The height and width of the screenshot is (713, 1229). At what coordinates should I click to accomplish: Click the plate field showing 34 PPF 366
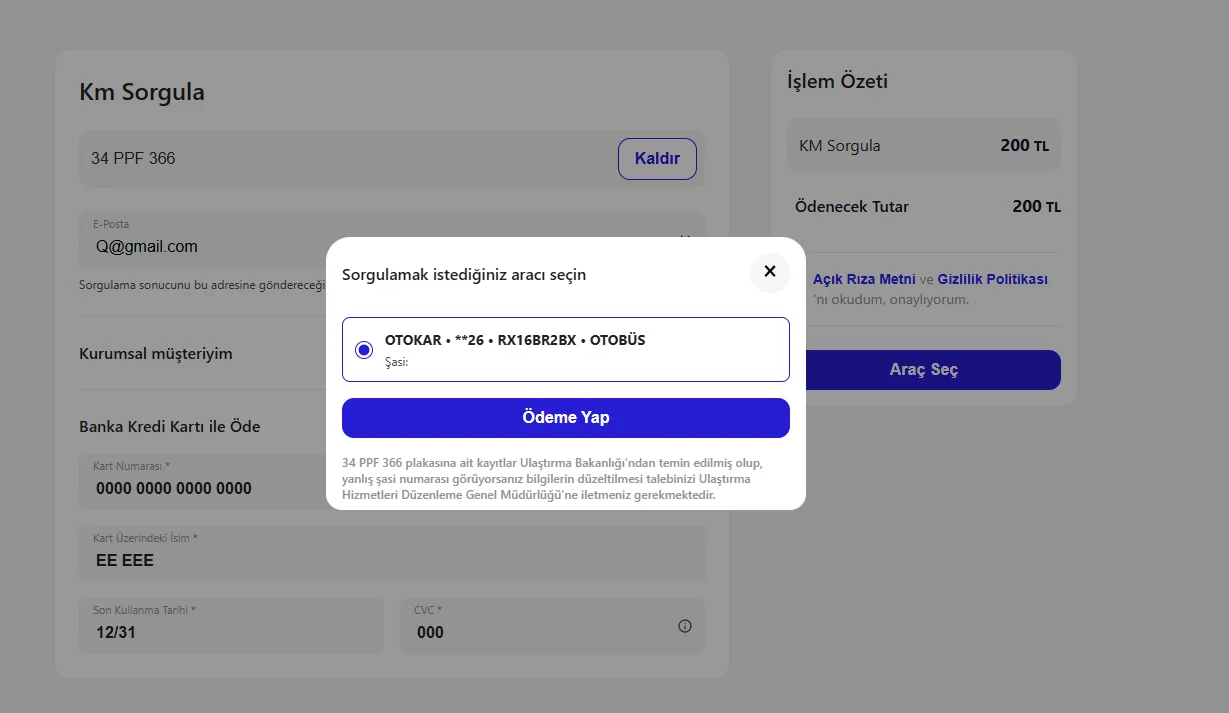pyautogui.click(x=340, y=159)
